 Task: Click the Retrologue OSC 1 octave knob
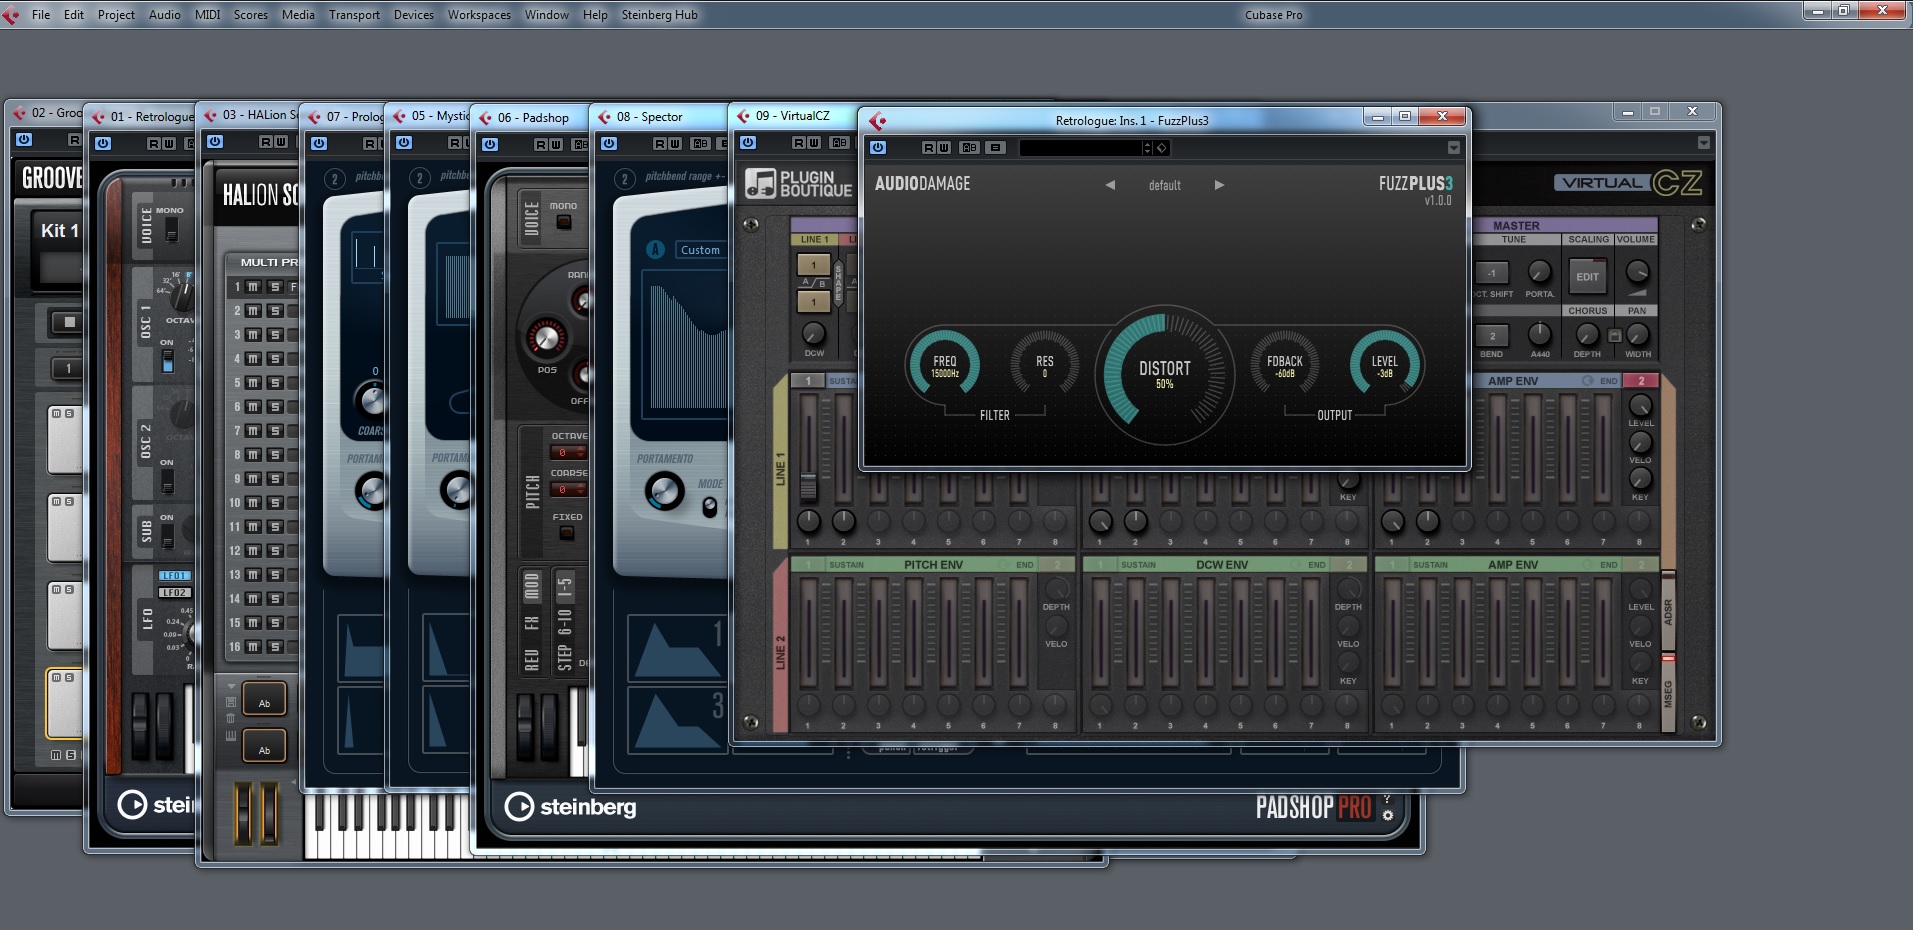181,296
